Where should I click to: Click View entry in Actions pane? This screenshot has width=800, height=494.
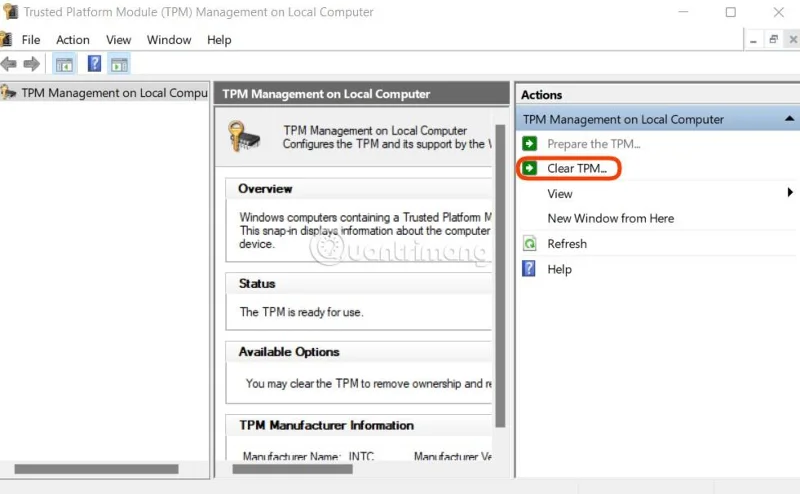coord(560,194)
